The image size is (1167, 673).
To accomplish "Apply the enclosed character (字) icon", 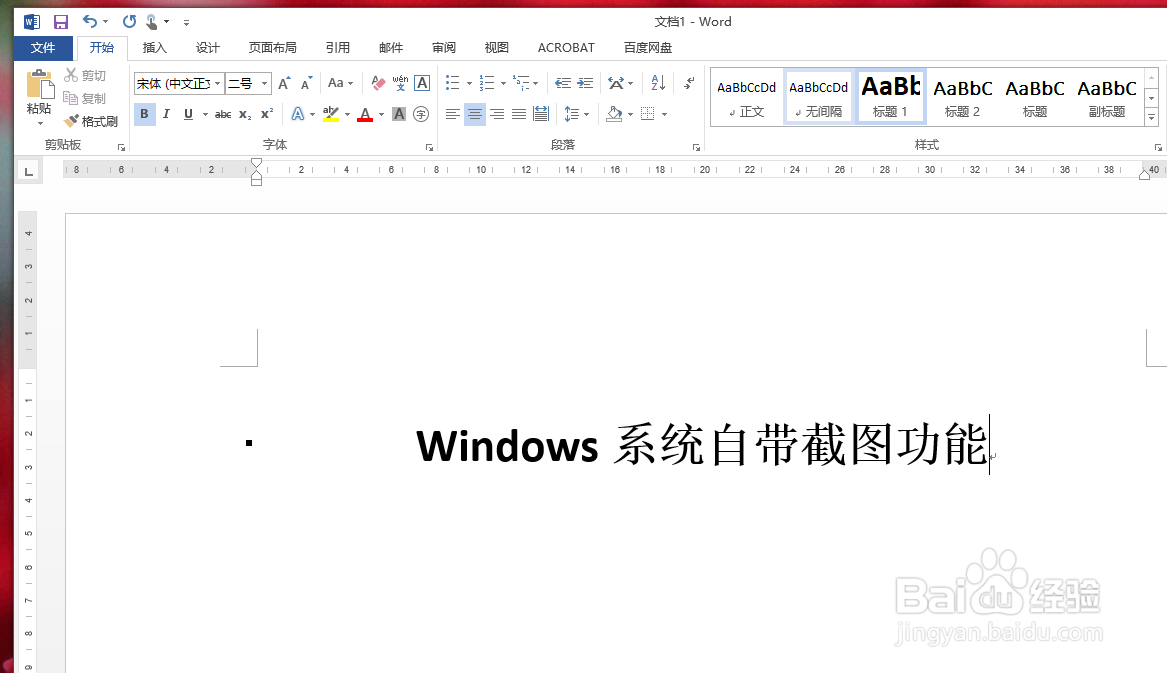I will coord(421,114).
